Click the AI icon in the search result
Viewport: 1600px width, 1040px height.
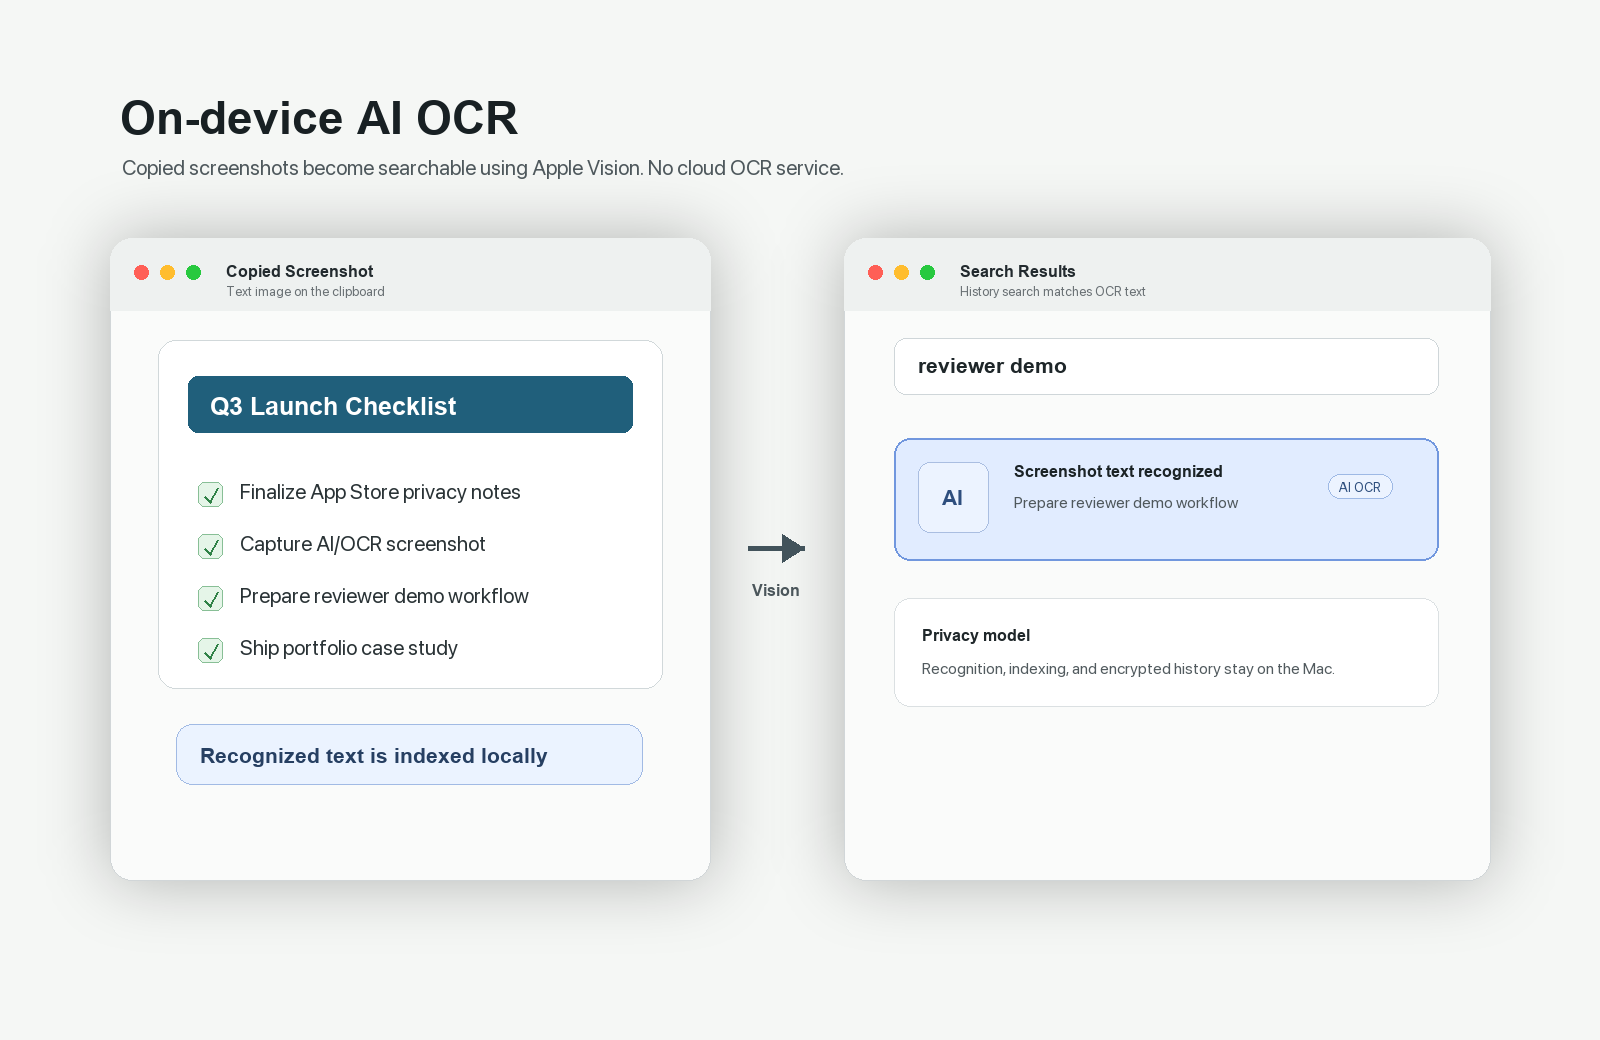953,497
